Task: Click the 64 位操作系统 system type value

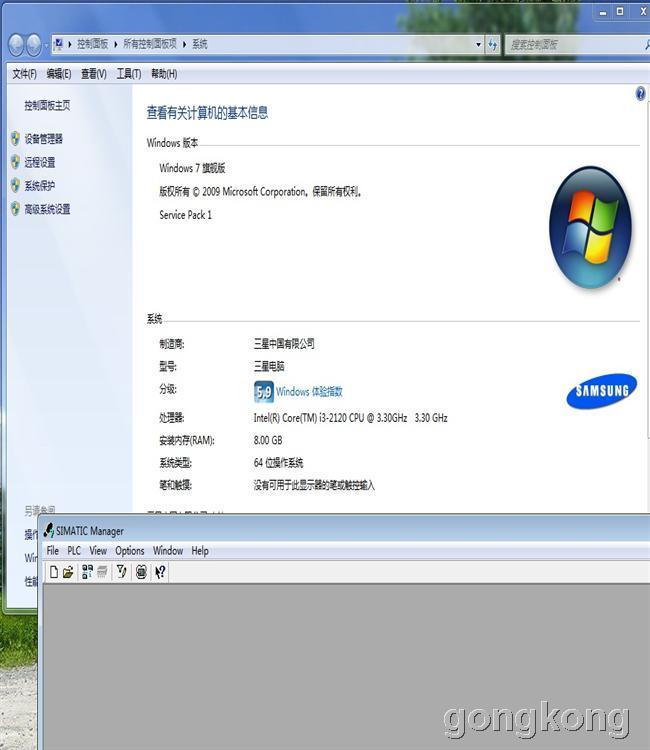Action: (x=278, y=463)
